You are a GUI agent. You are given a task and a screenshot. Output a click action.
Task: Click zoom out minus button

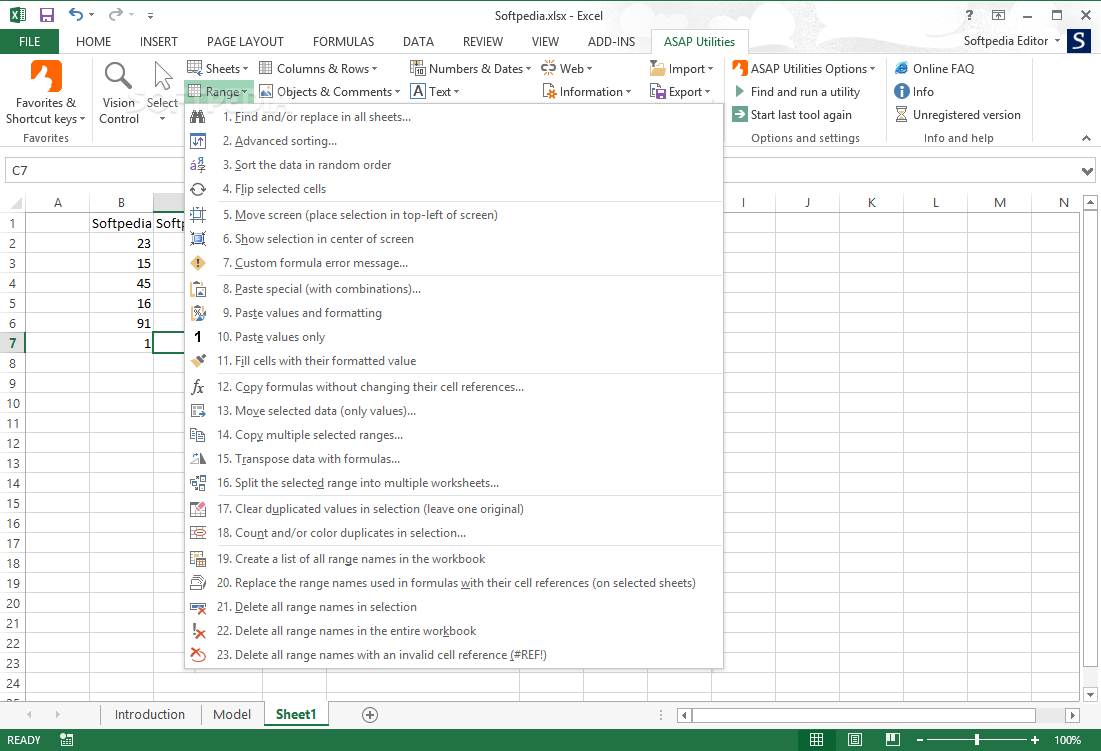pyautogui.click(x=920, y=740)
